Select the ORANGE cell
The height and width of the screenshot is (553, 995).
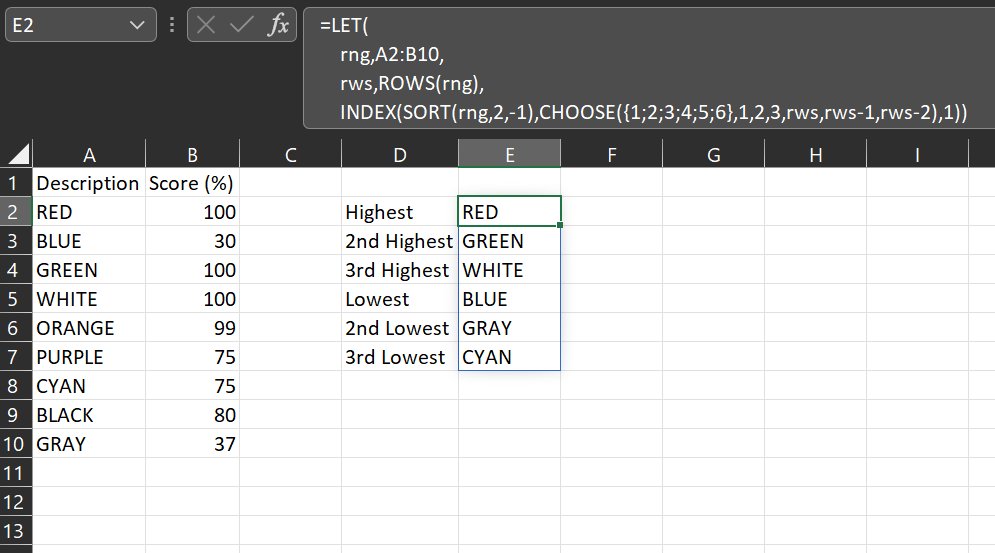89,328
